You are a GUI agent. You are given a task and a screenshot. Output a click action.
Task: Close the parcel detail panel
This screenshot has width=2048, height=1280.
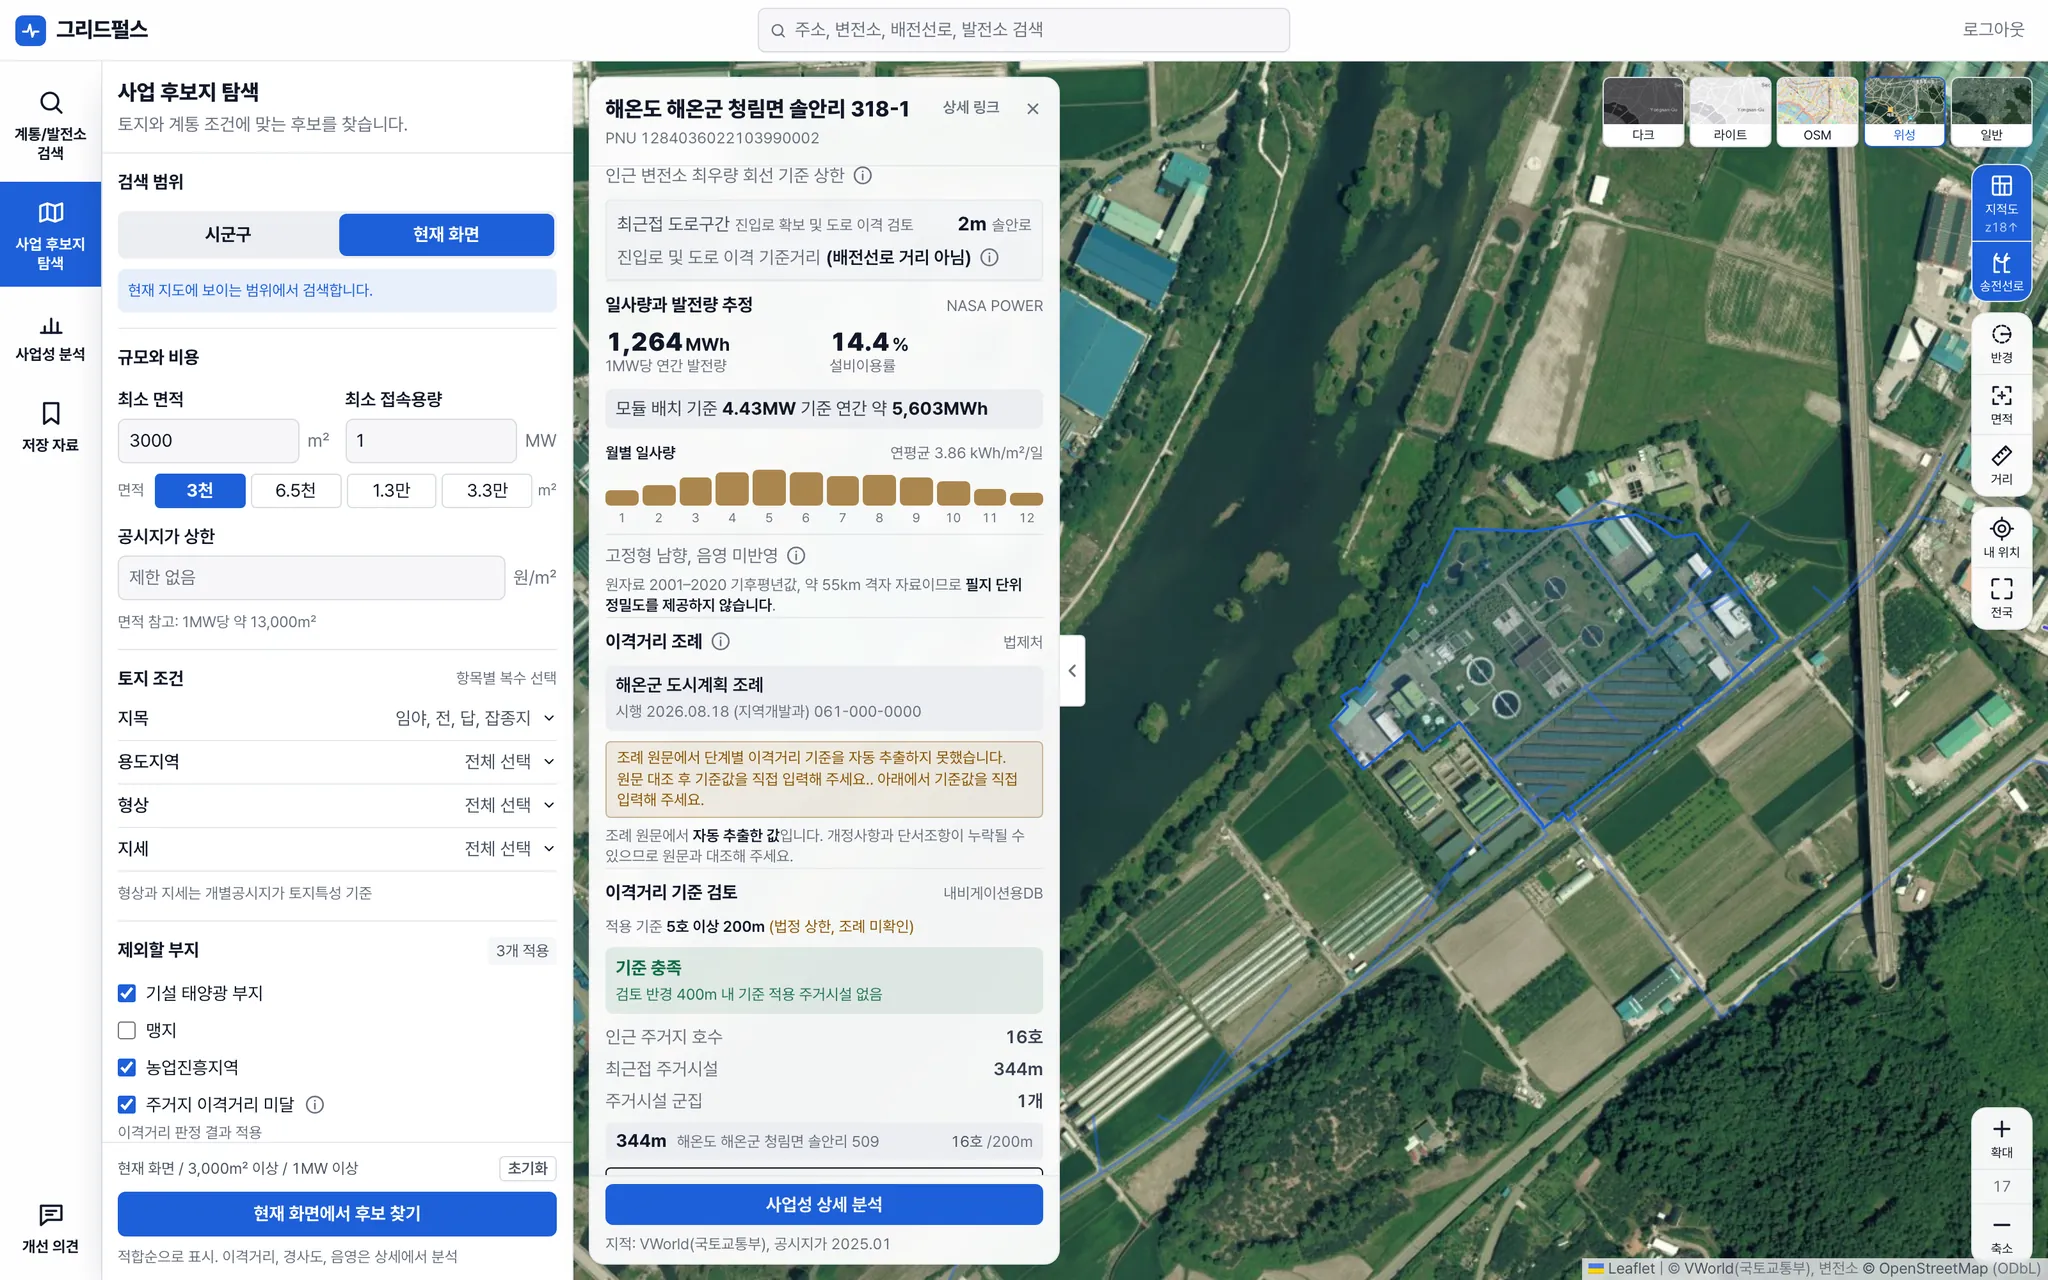point(1033,109)
